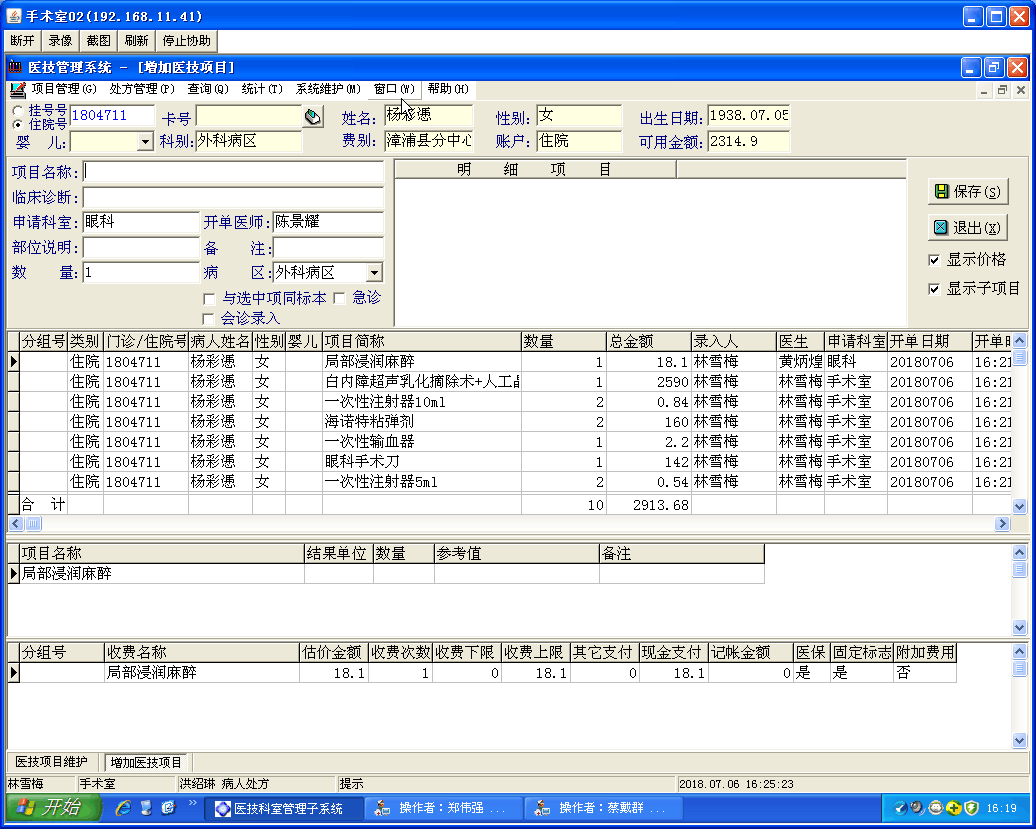Toggle the 显示子项目 checkbox
This screenshot has width=1036, height=829.
tap(934, 289)
